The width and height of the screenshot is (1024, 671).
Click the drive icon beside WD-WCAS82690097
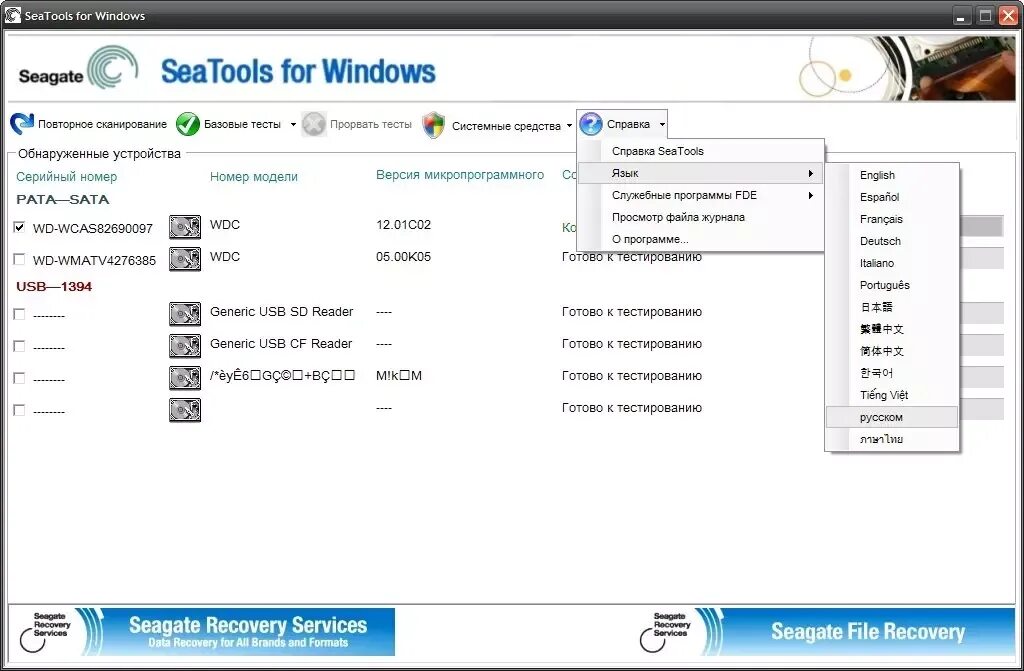pyautogui.click(x=185, y=227)
